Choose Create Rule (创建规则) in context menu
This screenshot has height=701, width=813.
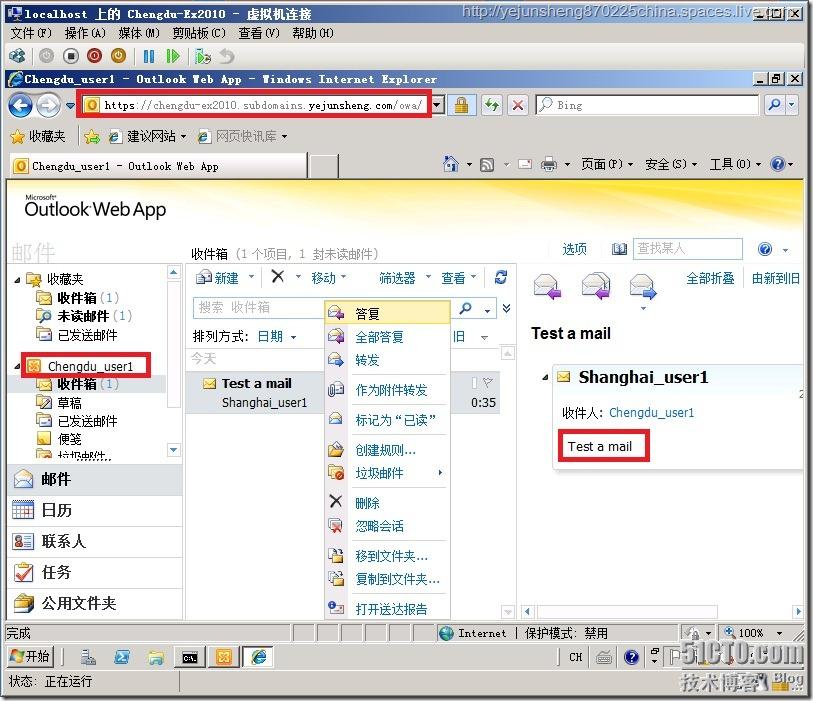[387, 450]
